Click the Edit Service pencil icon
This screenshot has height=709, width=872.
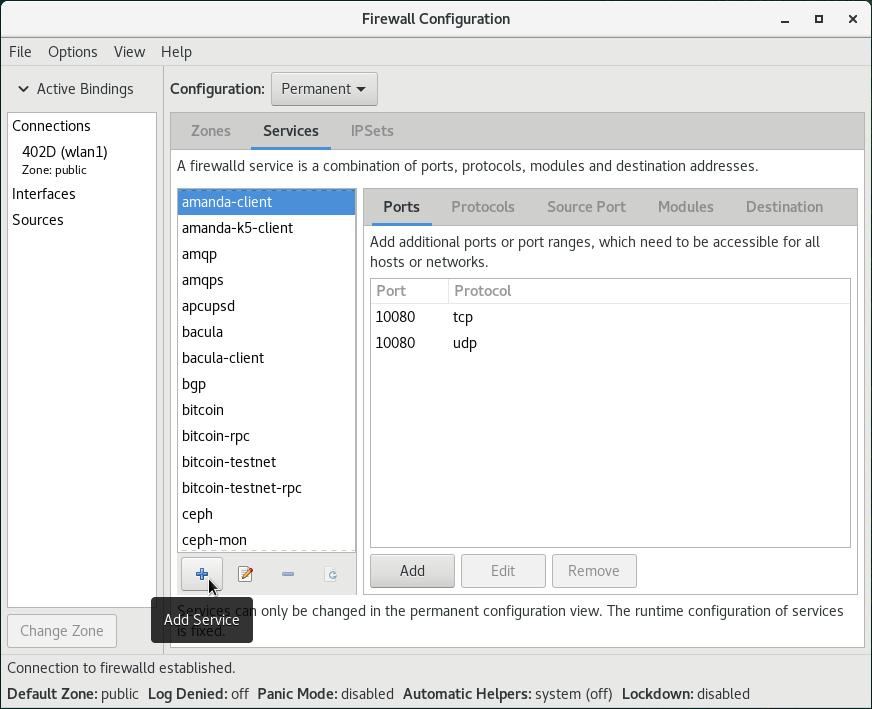[x=245, y=574]
